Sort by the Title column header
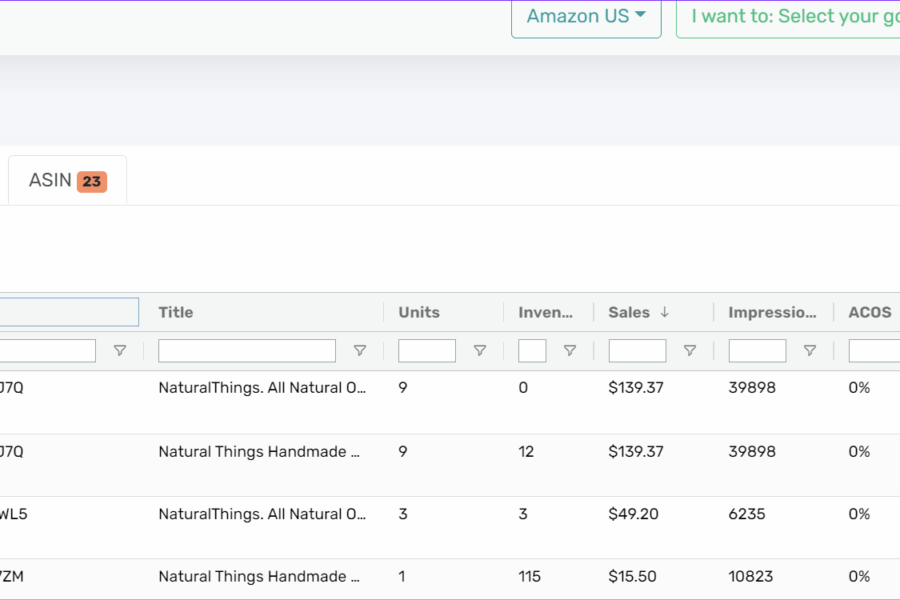This screenshot has height=600, width=900. coord(176,312)
